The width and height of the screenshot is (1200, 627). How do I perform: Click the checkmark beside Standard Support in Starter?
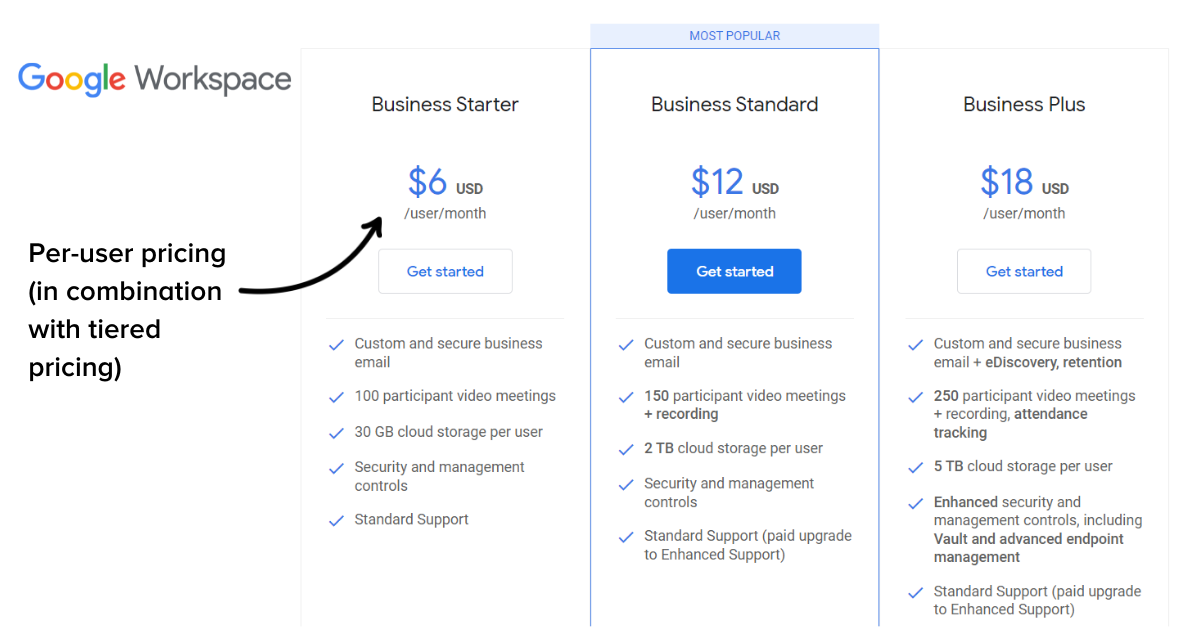336,519
